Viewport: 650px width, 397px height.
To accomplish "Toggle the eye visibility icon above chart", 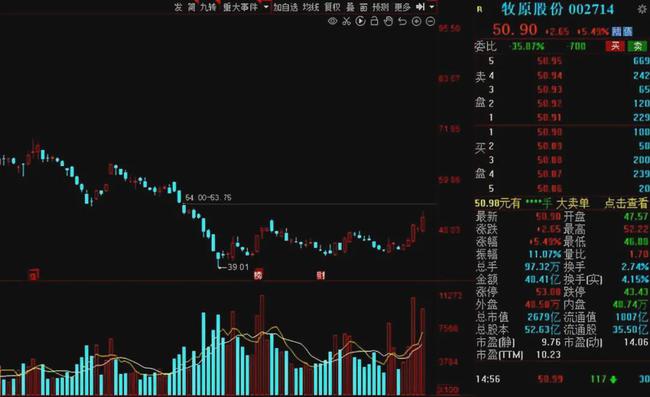I will click(332, 21).
